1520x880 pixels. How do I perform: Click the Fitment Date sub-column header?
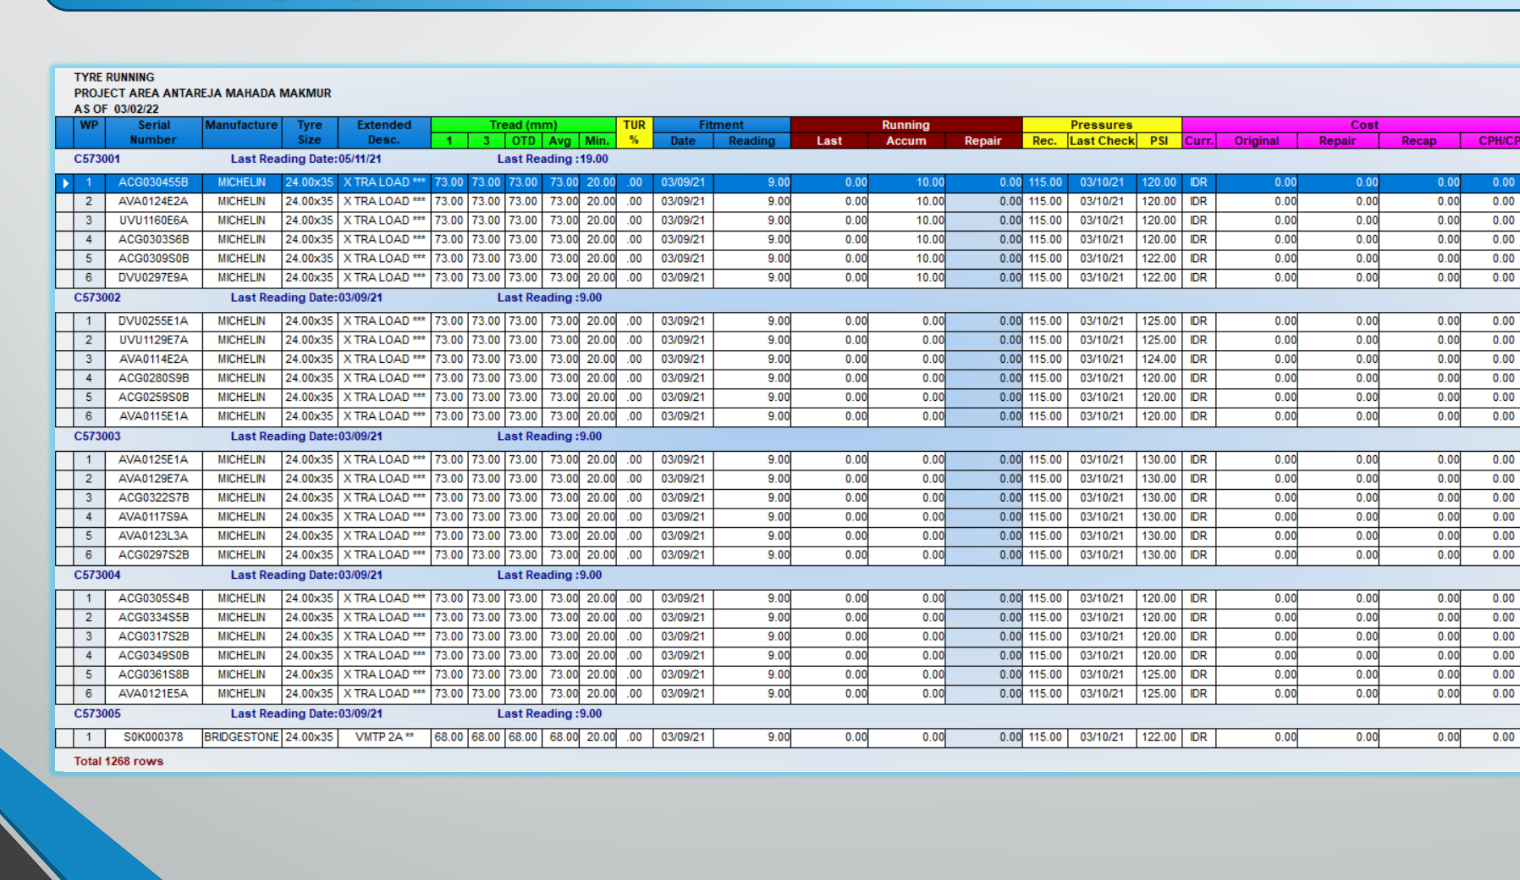point(683,141)
